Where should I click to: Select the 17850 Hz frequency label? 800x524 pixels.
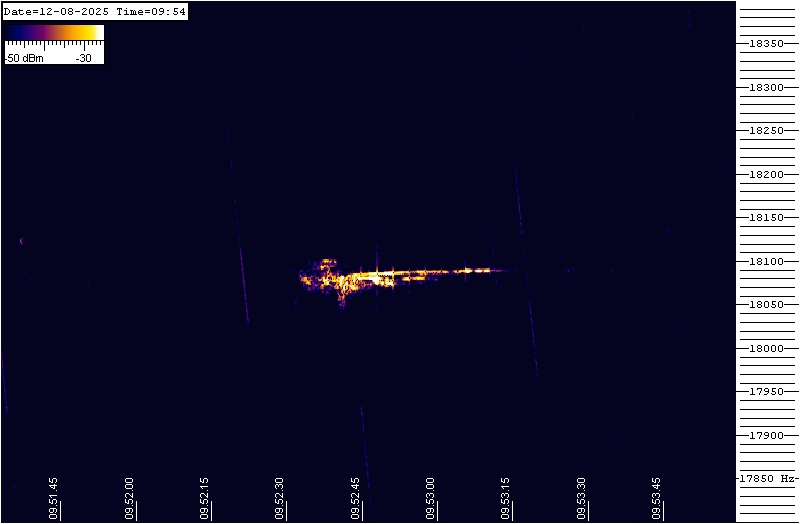point(769,479)
